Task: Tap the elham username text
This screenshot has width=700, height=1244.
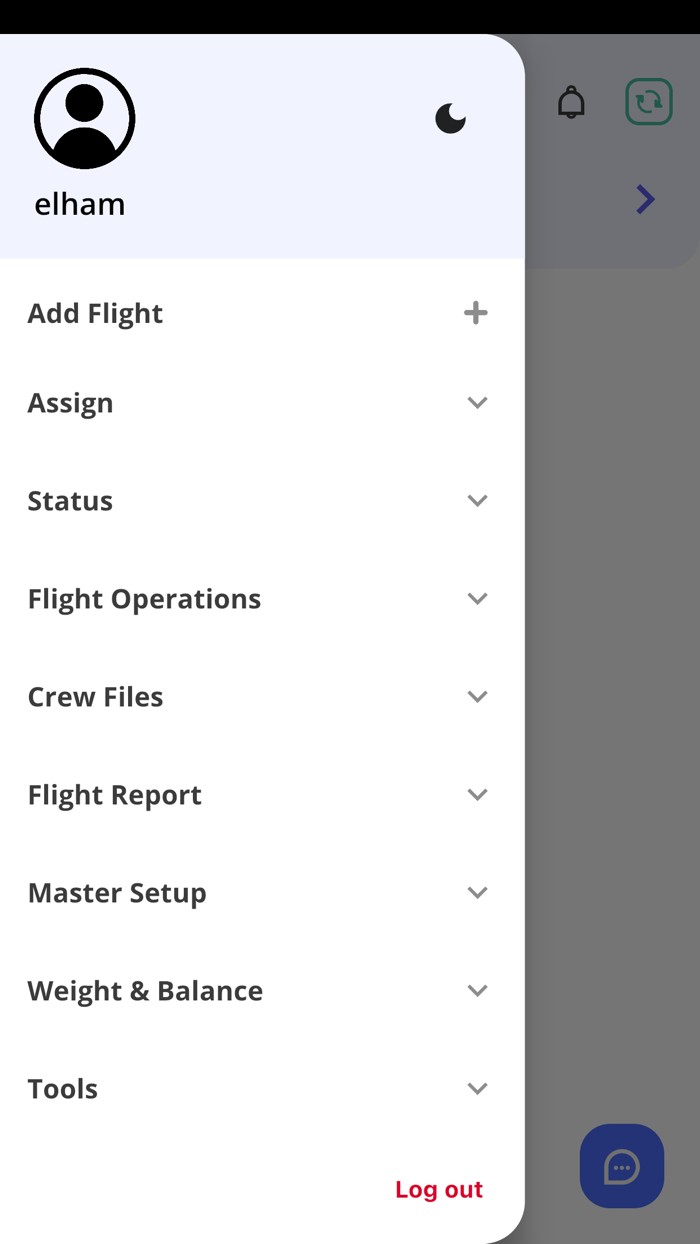Action: click(x=80, y=204)
